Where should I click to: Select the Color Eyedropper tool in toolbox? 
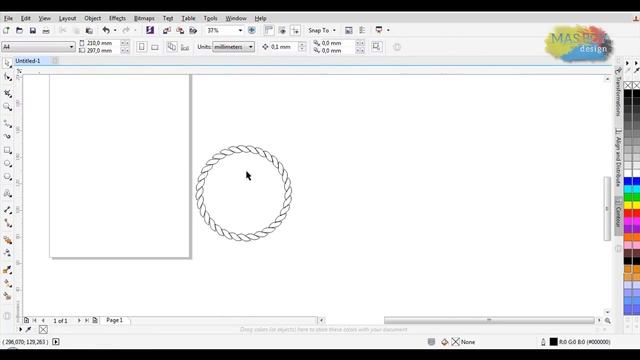7,270
